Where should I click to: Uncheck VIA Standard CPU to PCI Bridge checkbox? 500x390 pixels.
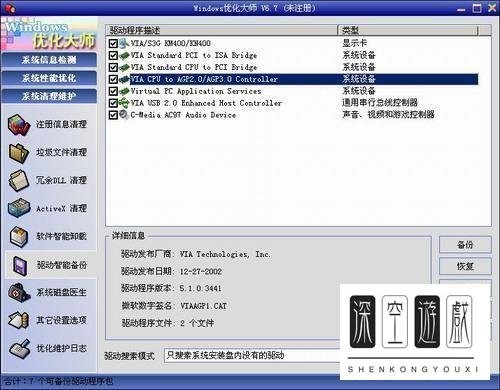click(113, 67)
